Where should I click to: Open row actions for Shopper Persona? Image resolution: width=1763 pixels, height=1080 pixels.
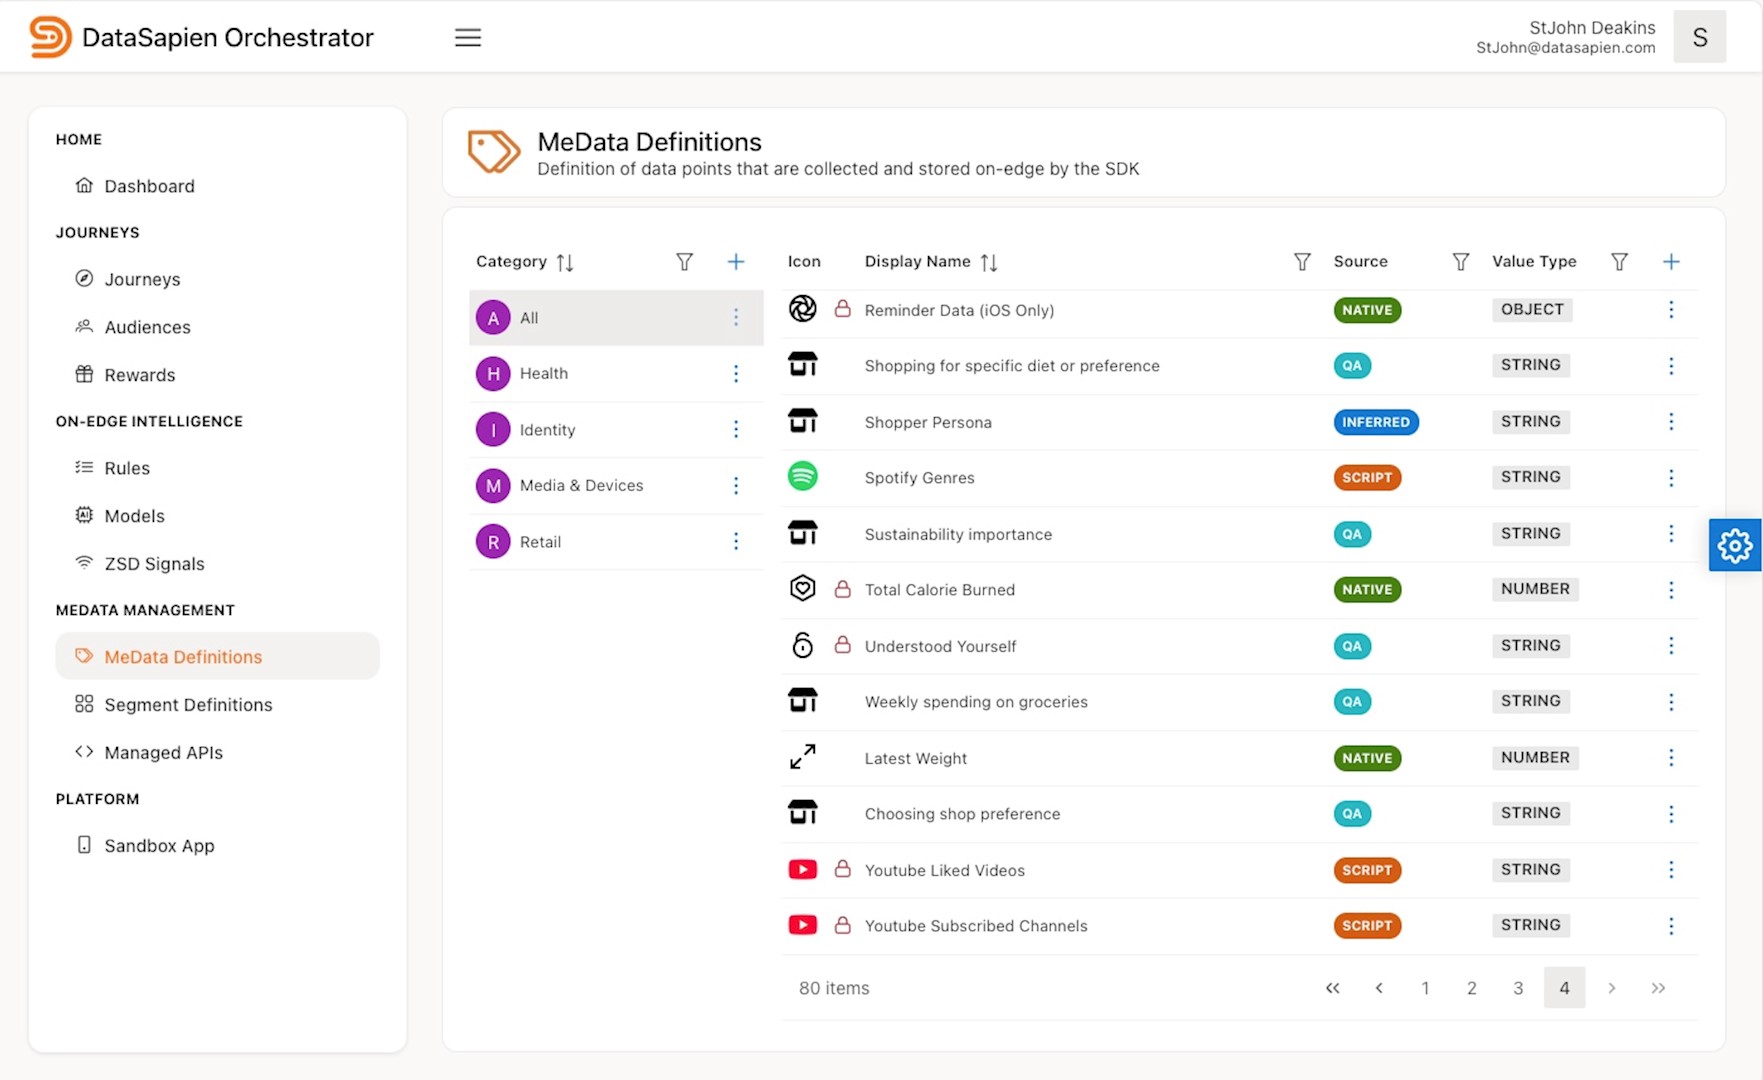[1670, 422]
